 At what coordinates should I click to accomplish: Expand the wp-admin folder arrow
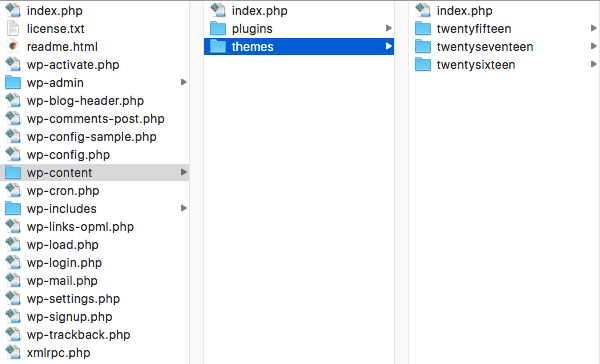coord(184,82)
